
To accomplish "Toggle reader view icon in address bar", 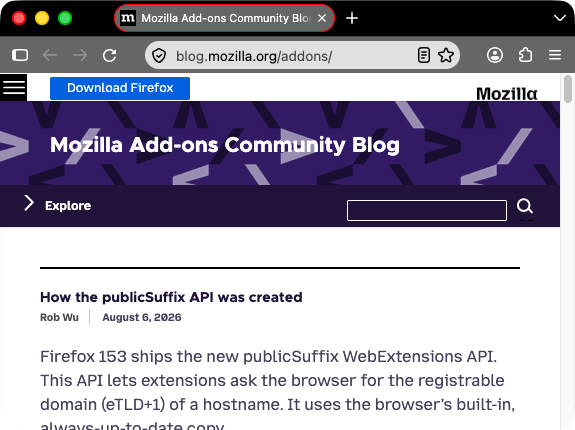I will point(424,55).
